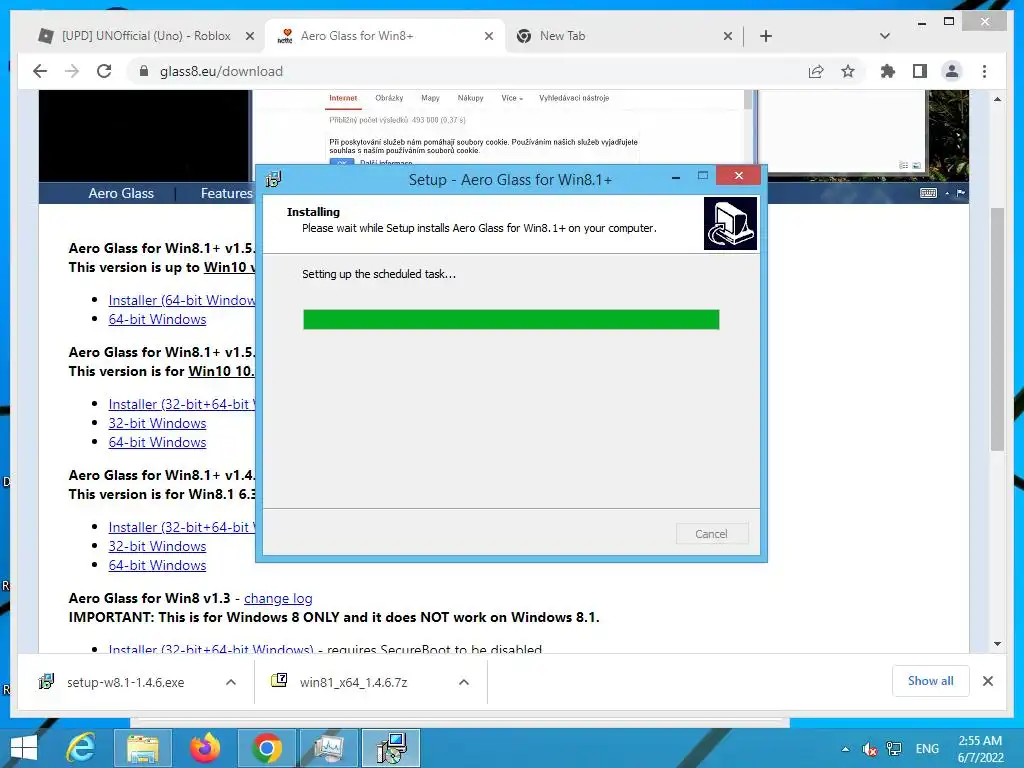The image size is (1024, 768).
Task: Expand options for win81_x64_1.4.6.7z download
Action: pyautogui.click(x=464, y=682)
